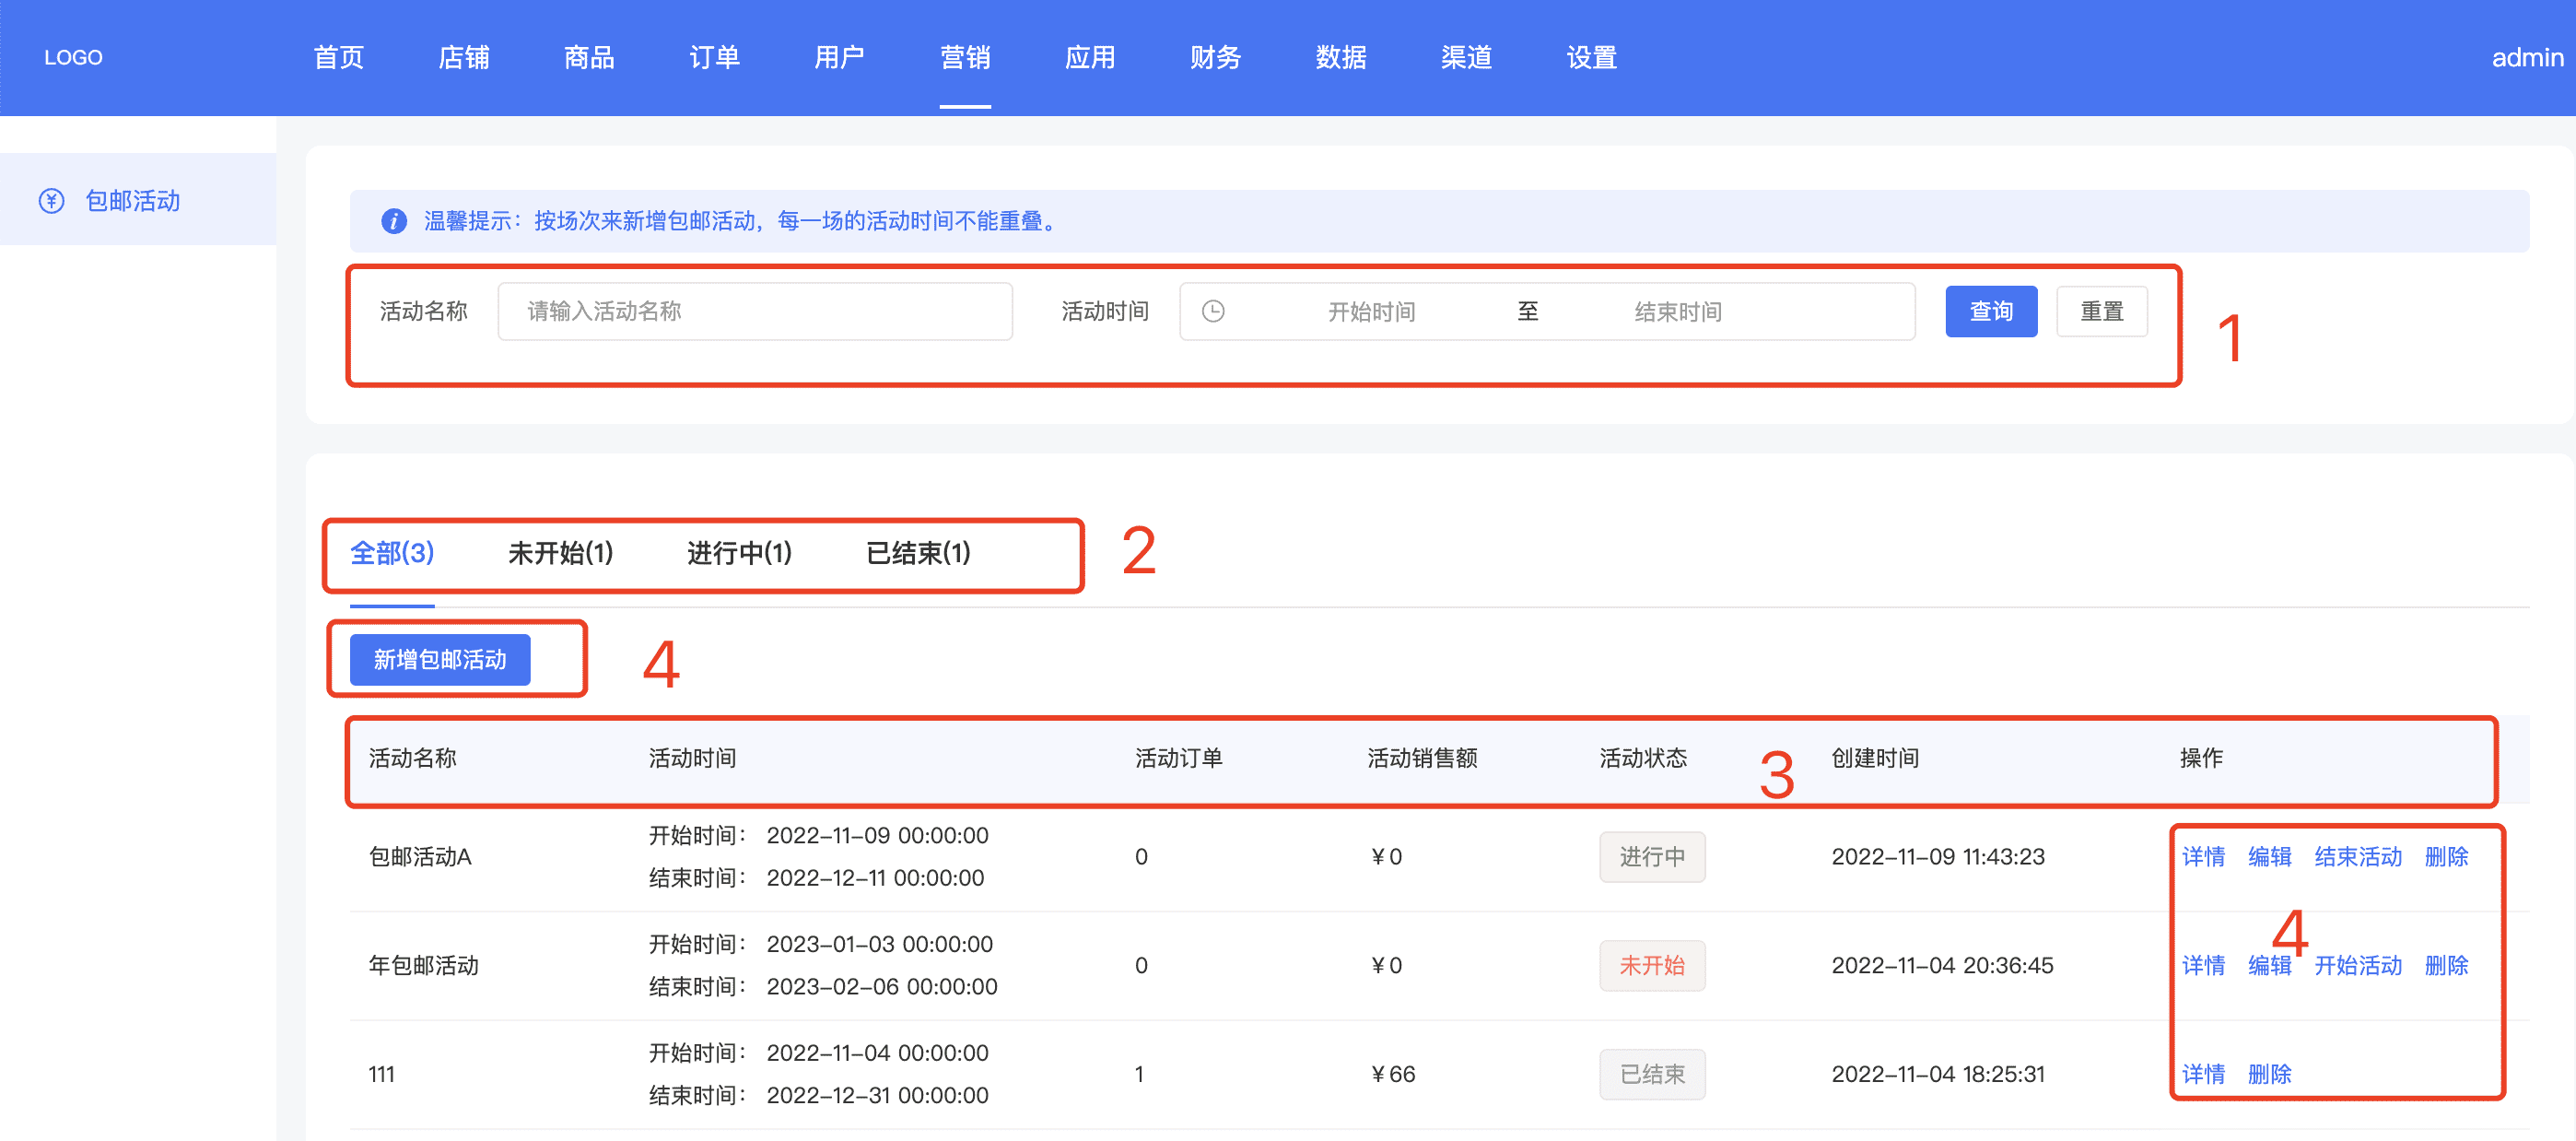Image resolution: width=2576 pixels, height=1141 pixels.
Task: Select 包邮活动 in the sidebar
Action: tap(138, 200)
